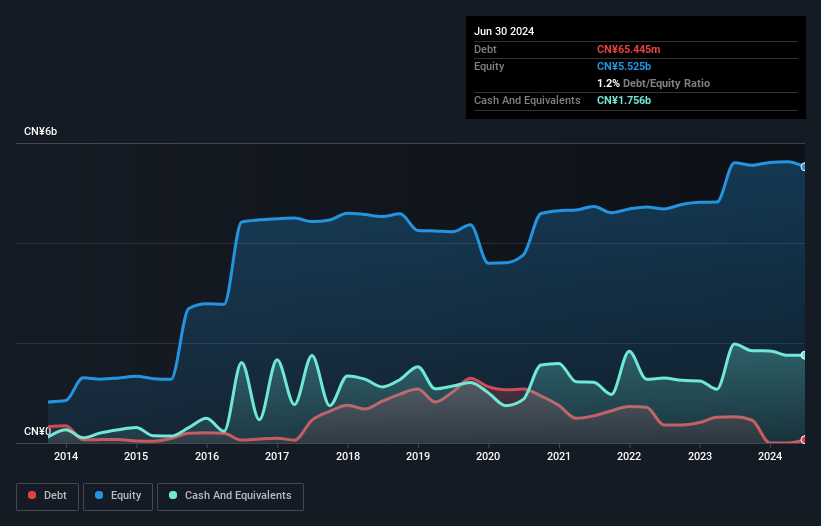The height and width of the screenshot is (526, 821).
Task: Click the red Debt legend dot
Action: (32, 495)
